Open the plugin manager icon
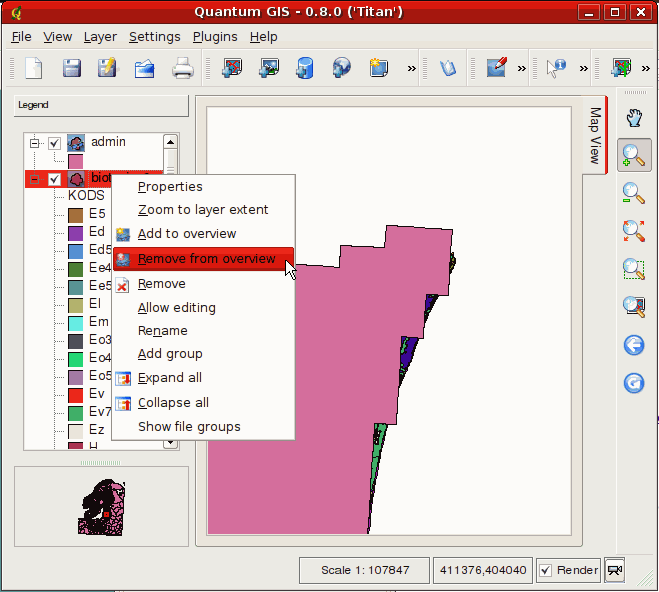The image size is (659, 592). point(448,68)
